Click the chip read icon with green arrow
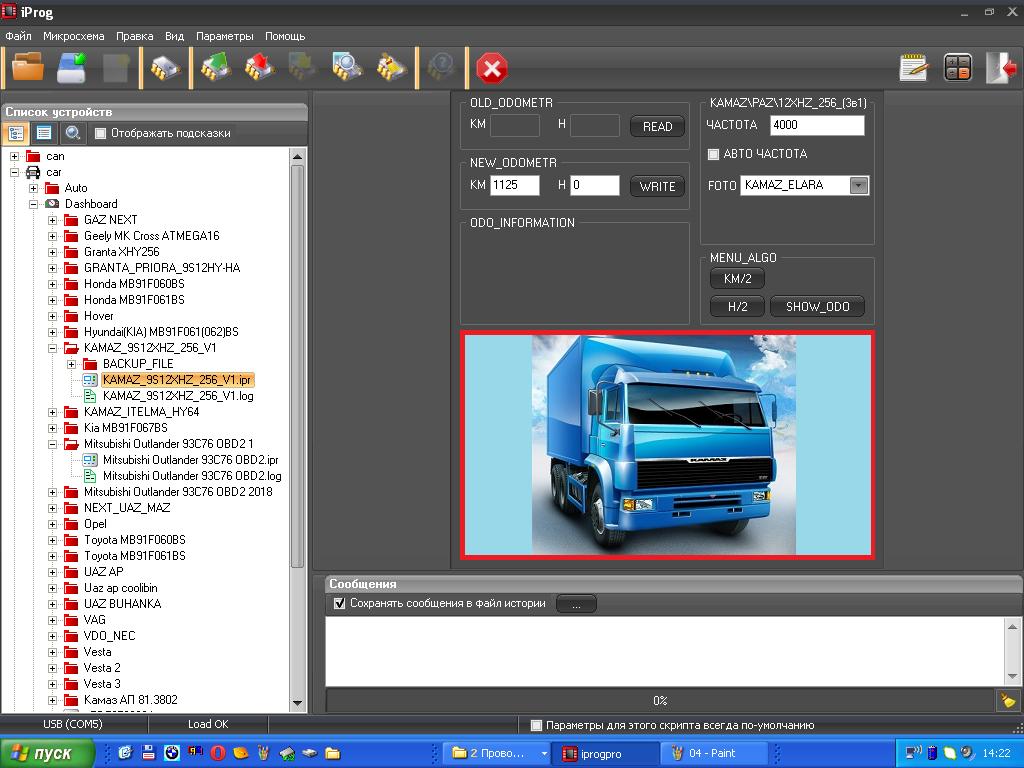Image resolution: width=1024 pixels, height=768 pixels. [x=215, y=67]
